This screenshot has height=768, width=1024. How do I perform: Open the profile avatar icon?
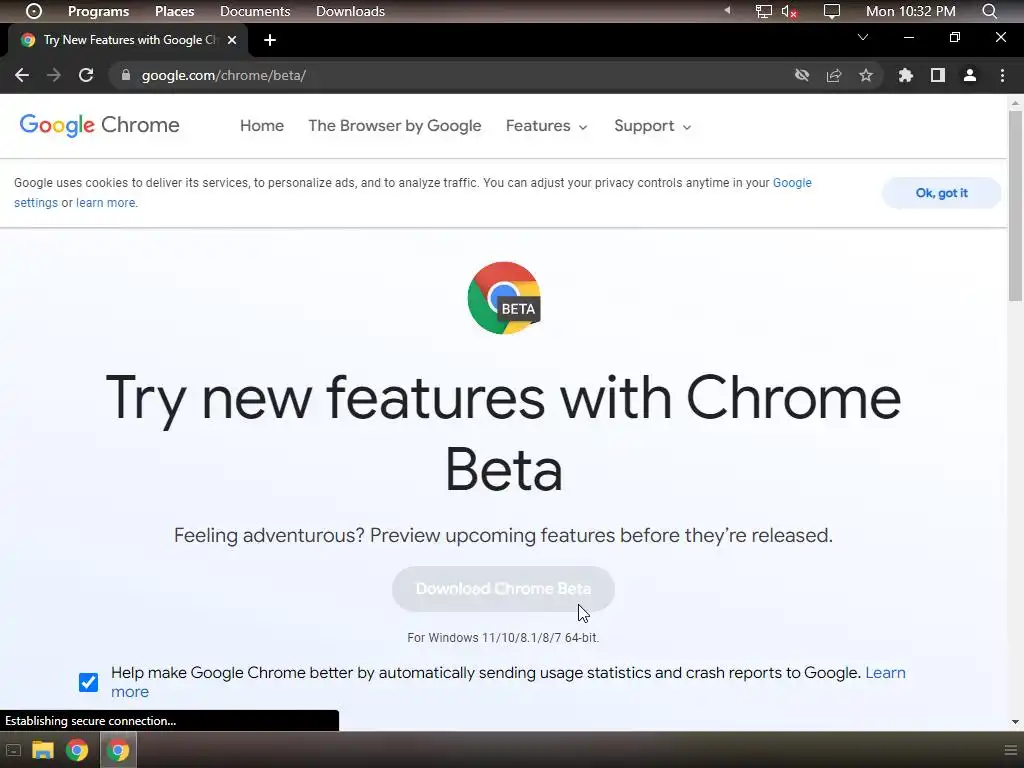coord(970,75)
